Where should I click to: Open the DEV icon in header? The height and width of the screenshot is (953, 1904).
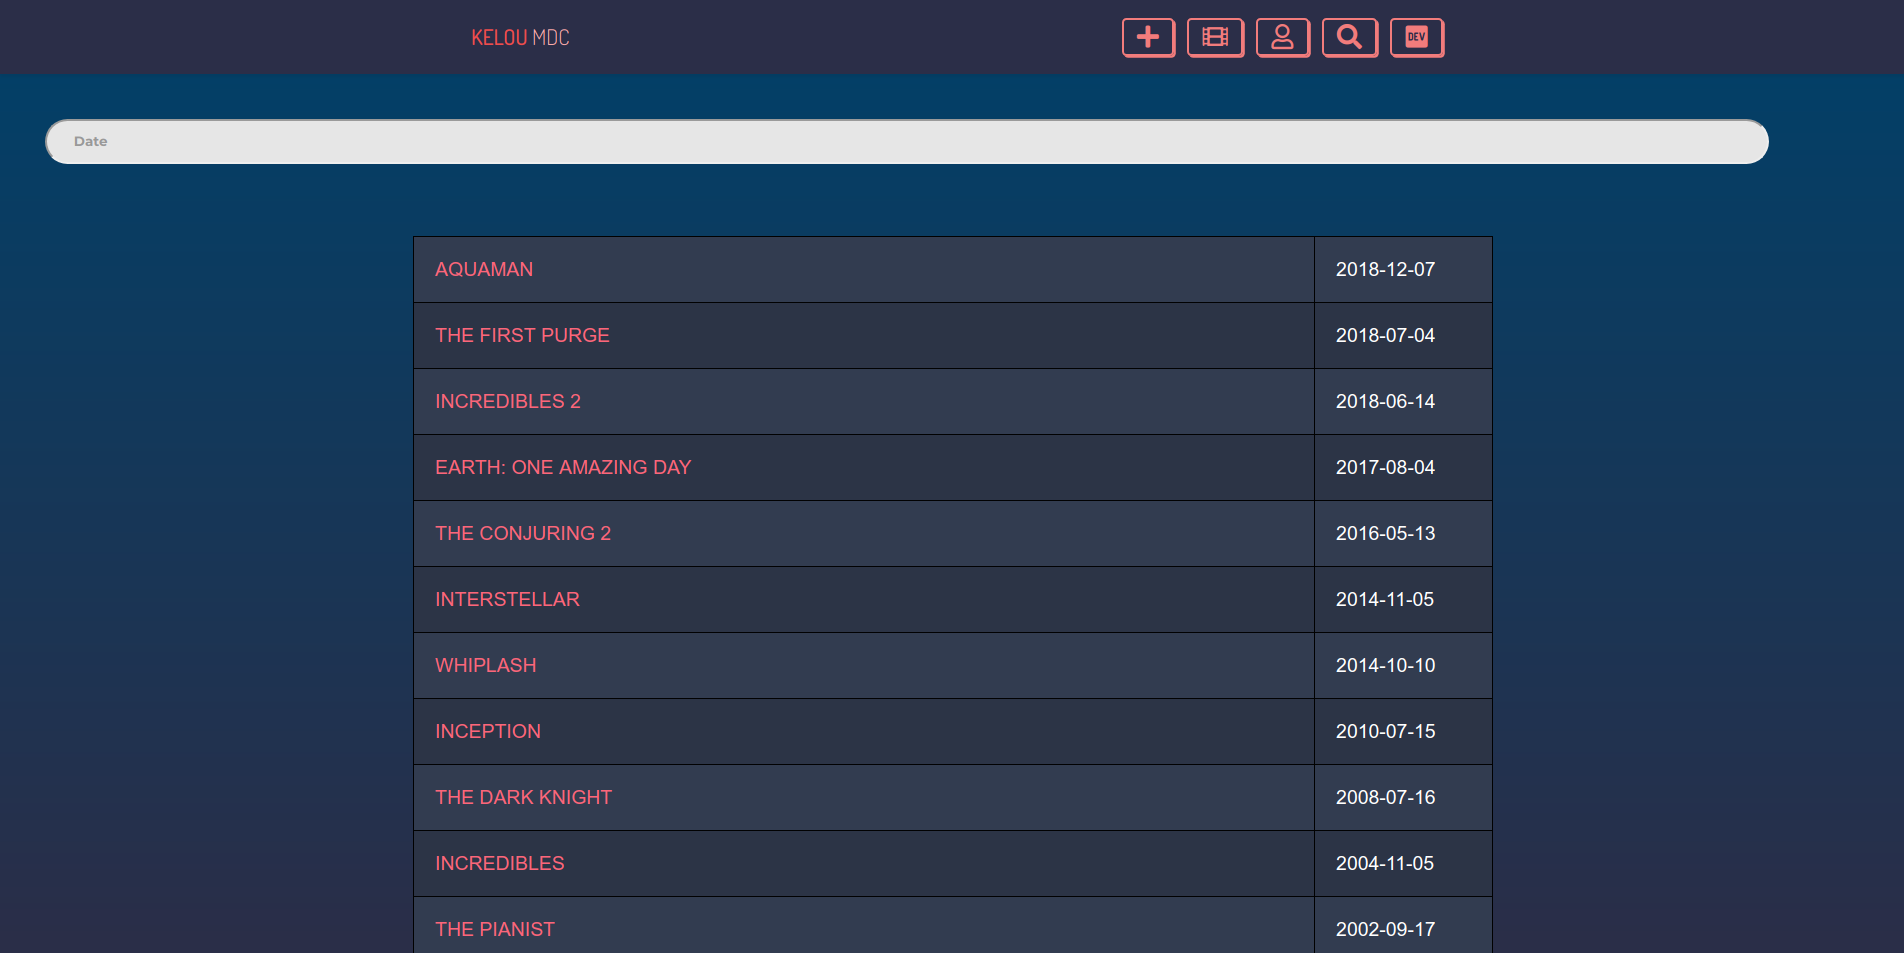1417,38
